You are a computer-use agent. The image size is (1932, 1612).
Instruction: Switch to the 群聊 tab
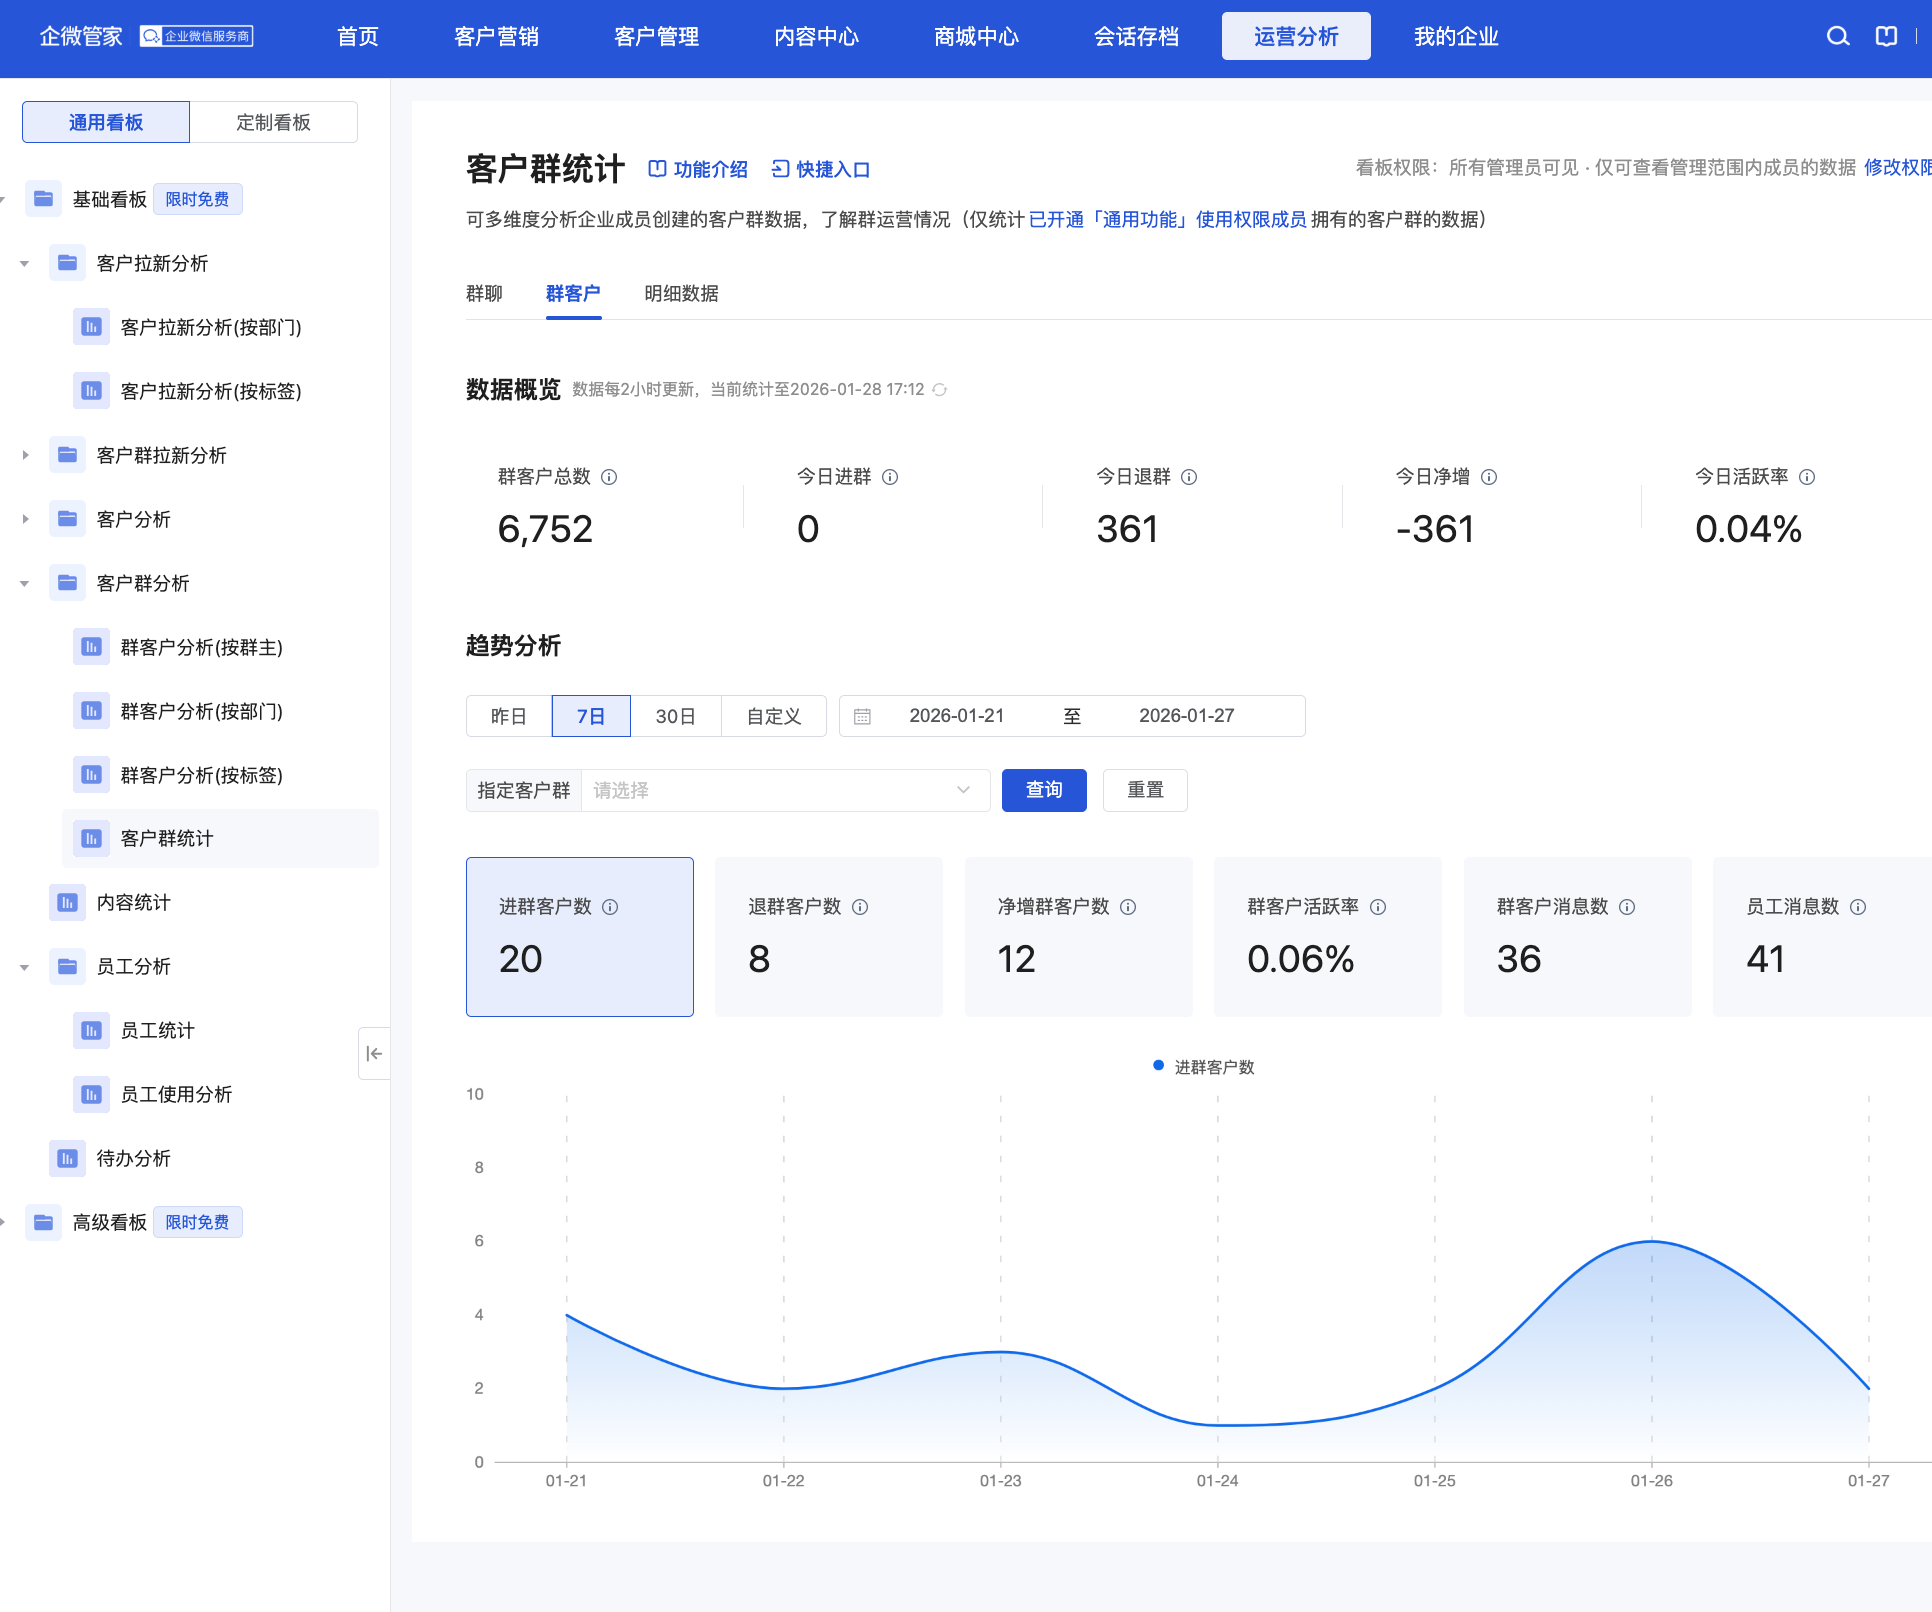(484, 294)
